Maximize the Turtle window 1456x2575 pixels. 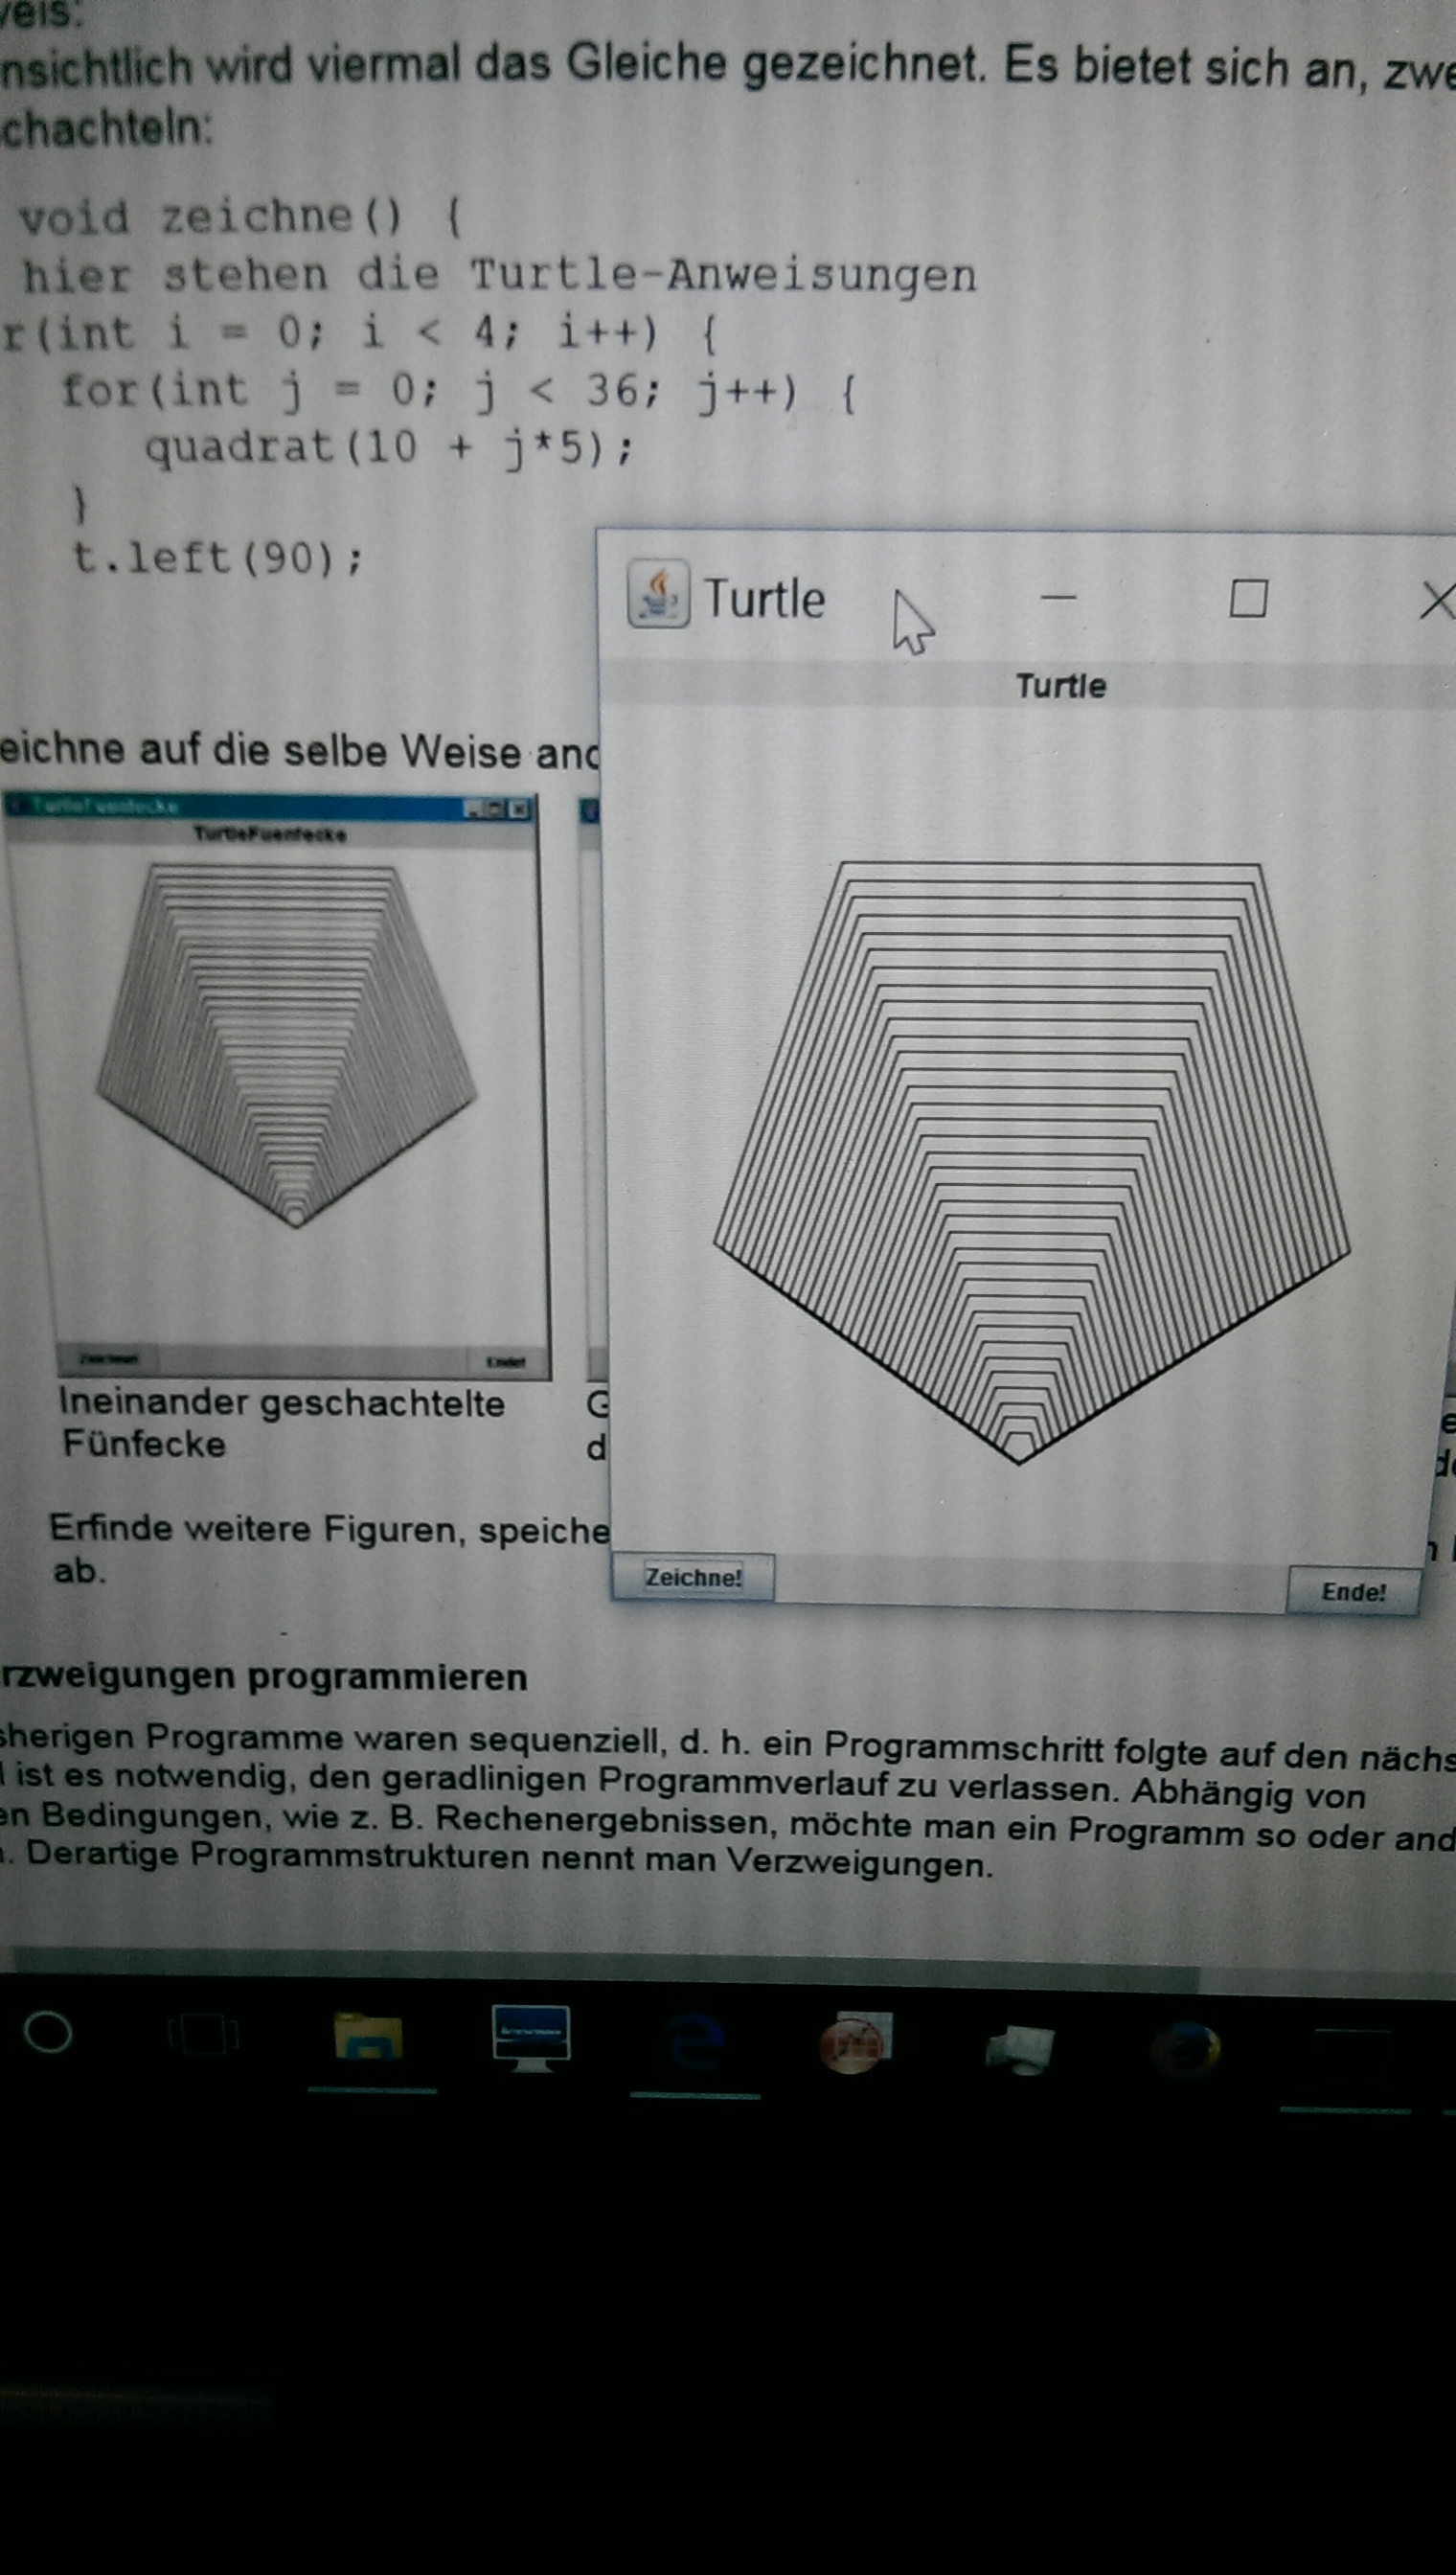(x=1247, y=599)
